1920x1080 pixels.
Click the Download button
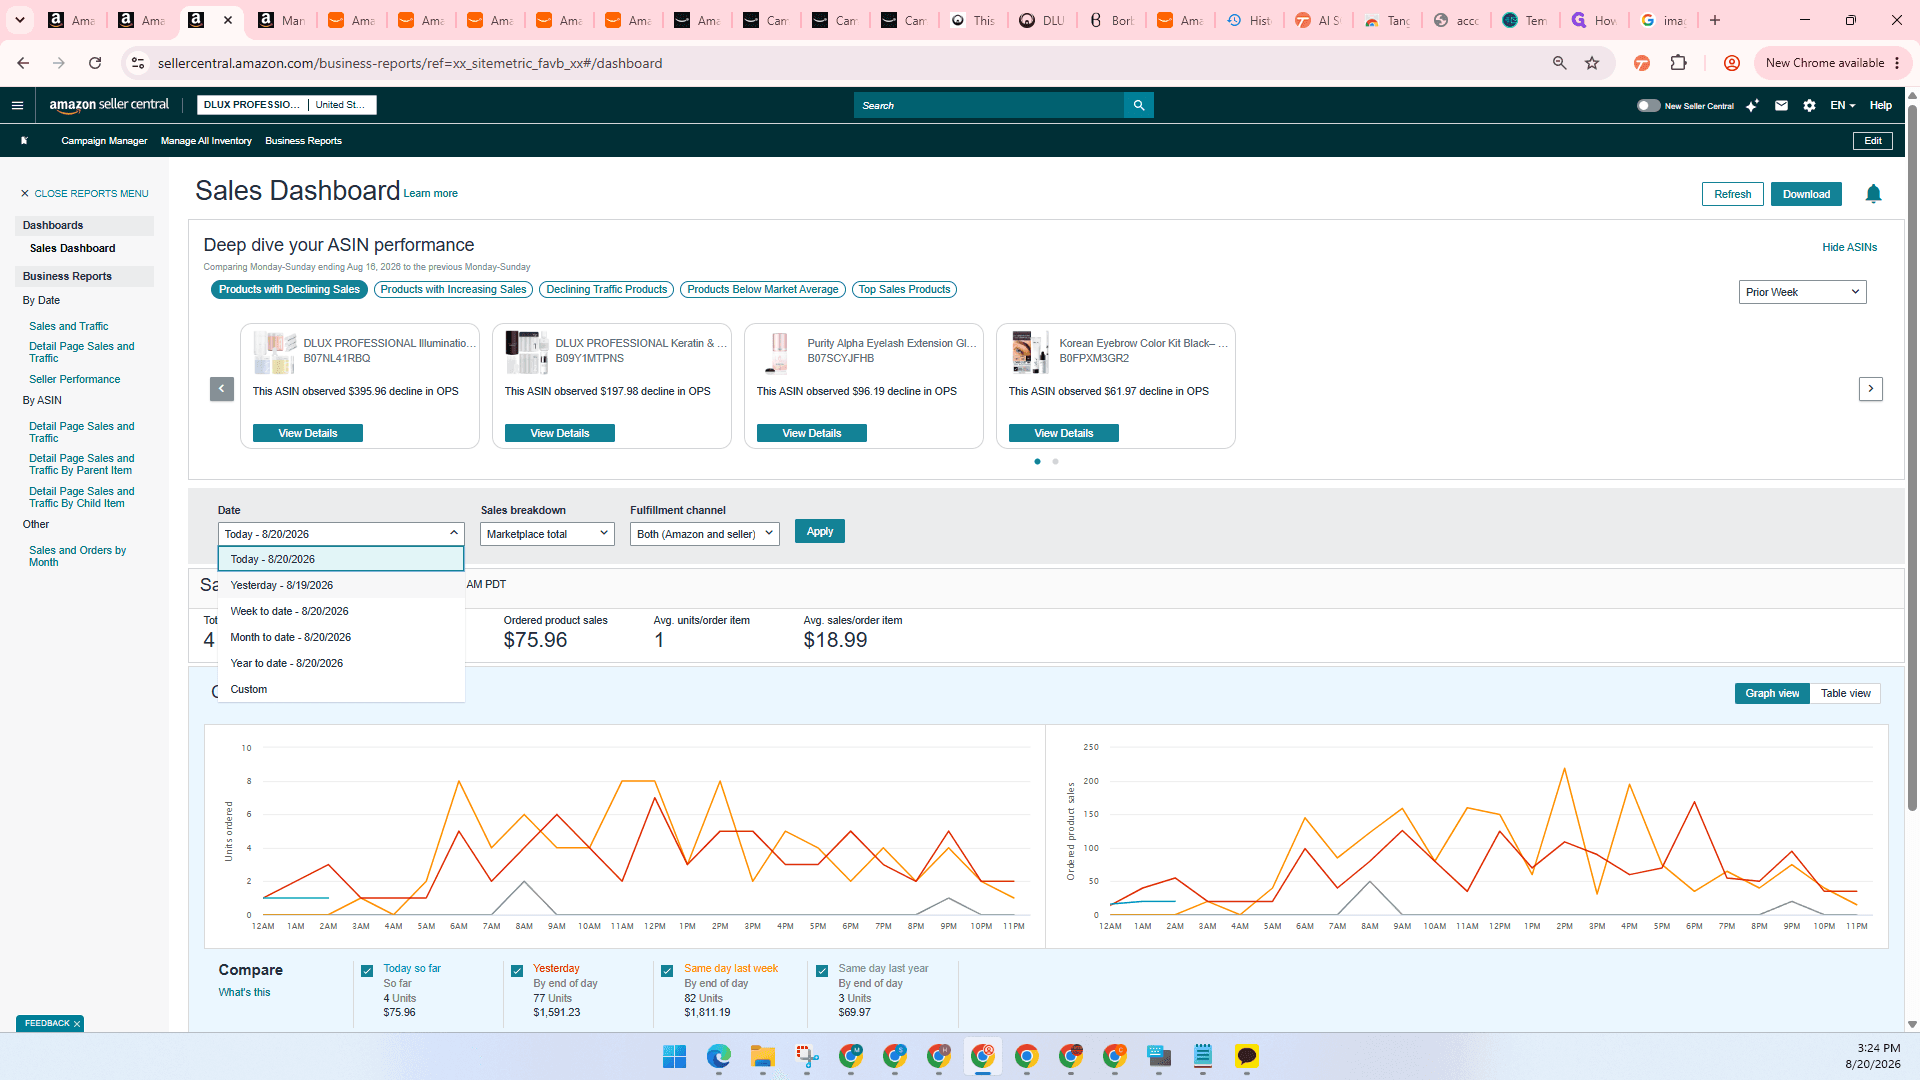coord(1806,194)
